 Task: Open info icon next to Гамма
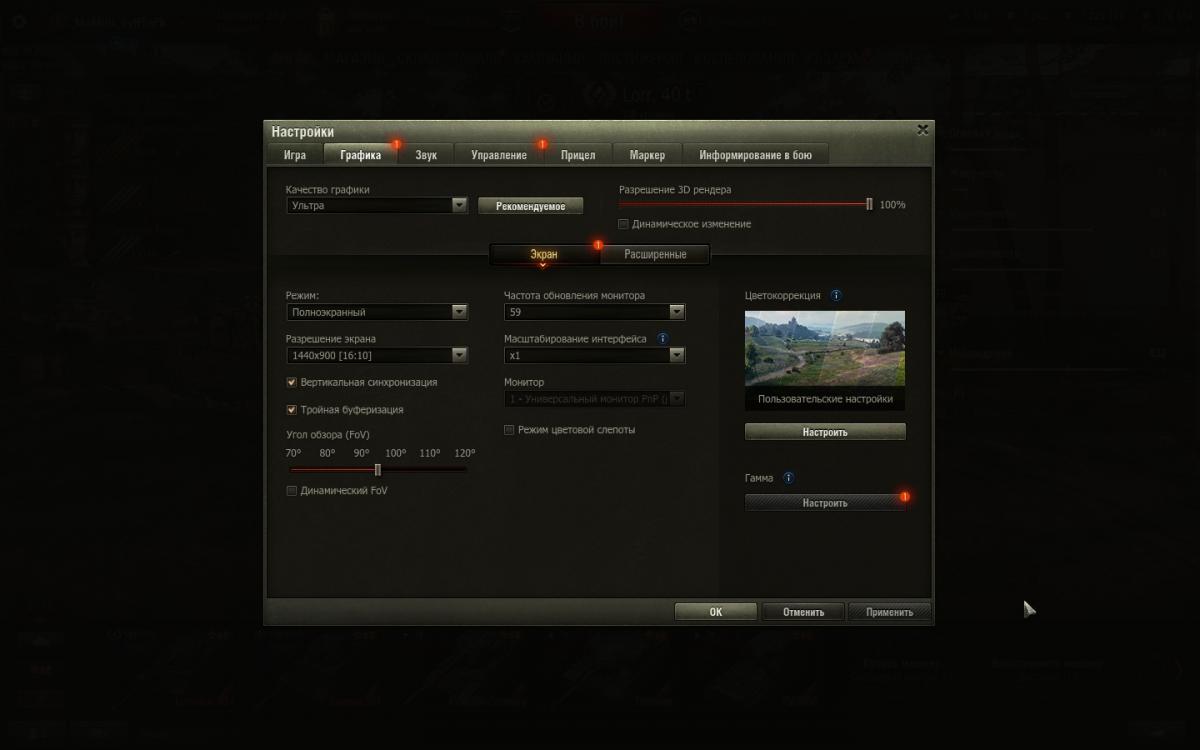tap(789, 478)
